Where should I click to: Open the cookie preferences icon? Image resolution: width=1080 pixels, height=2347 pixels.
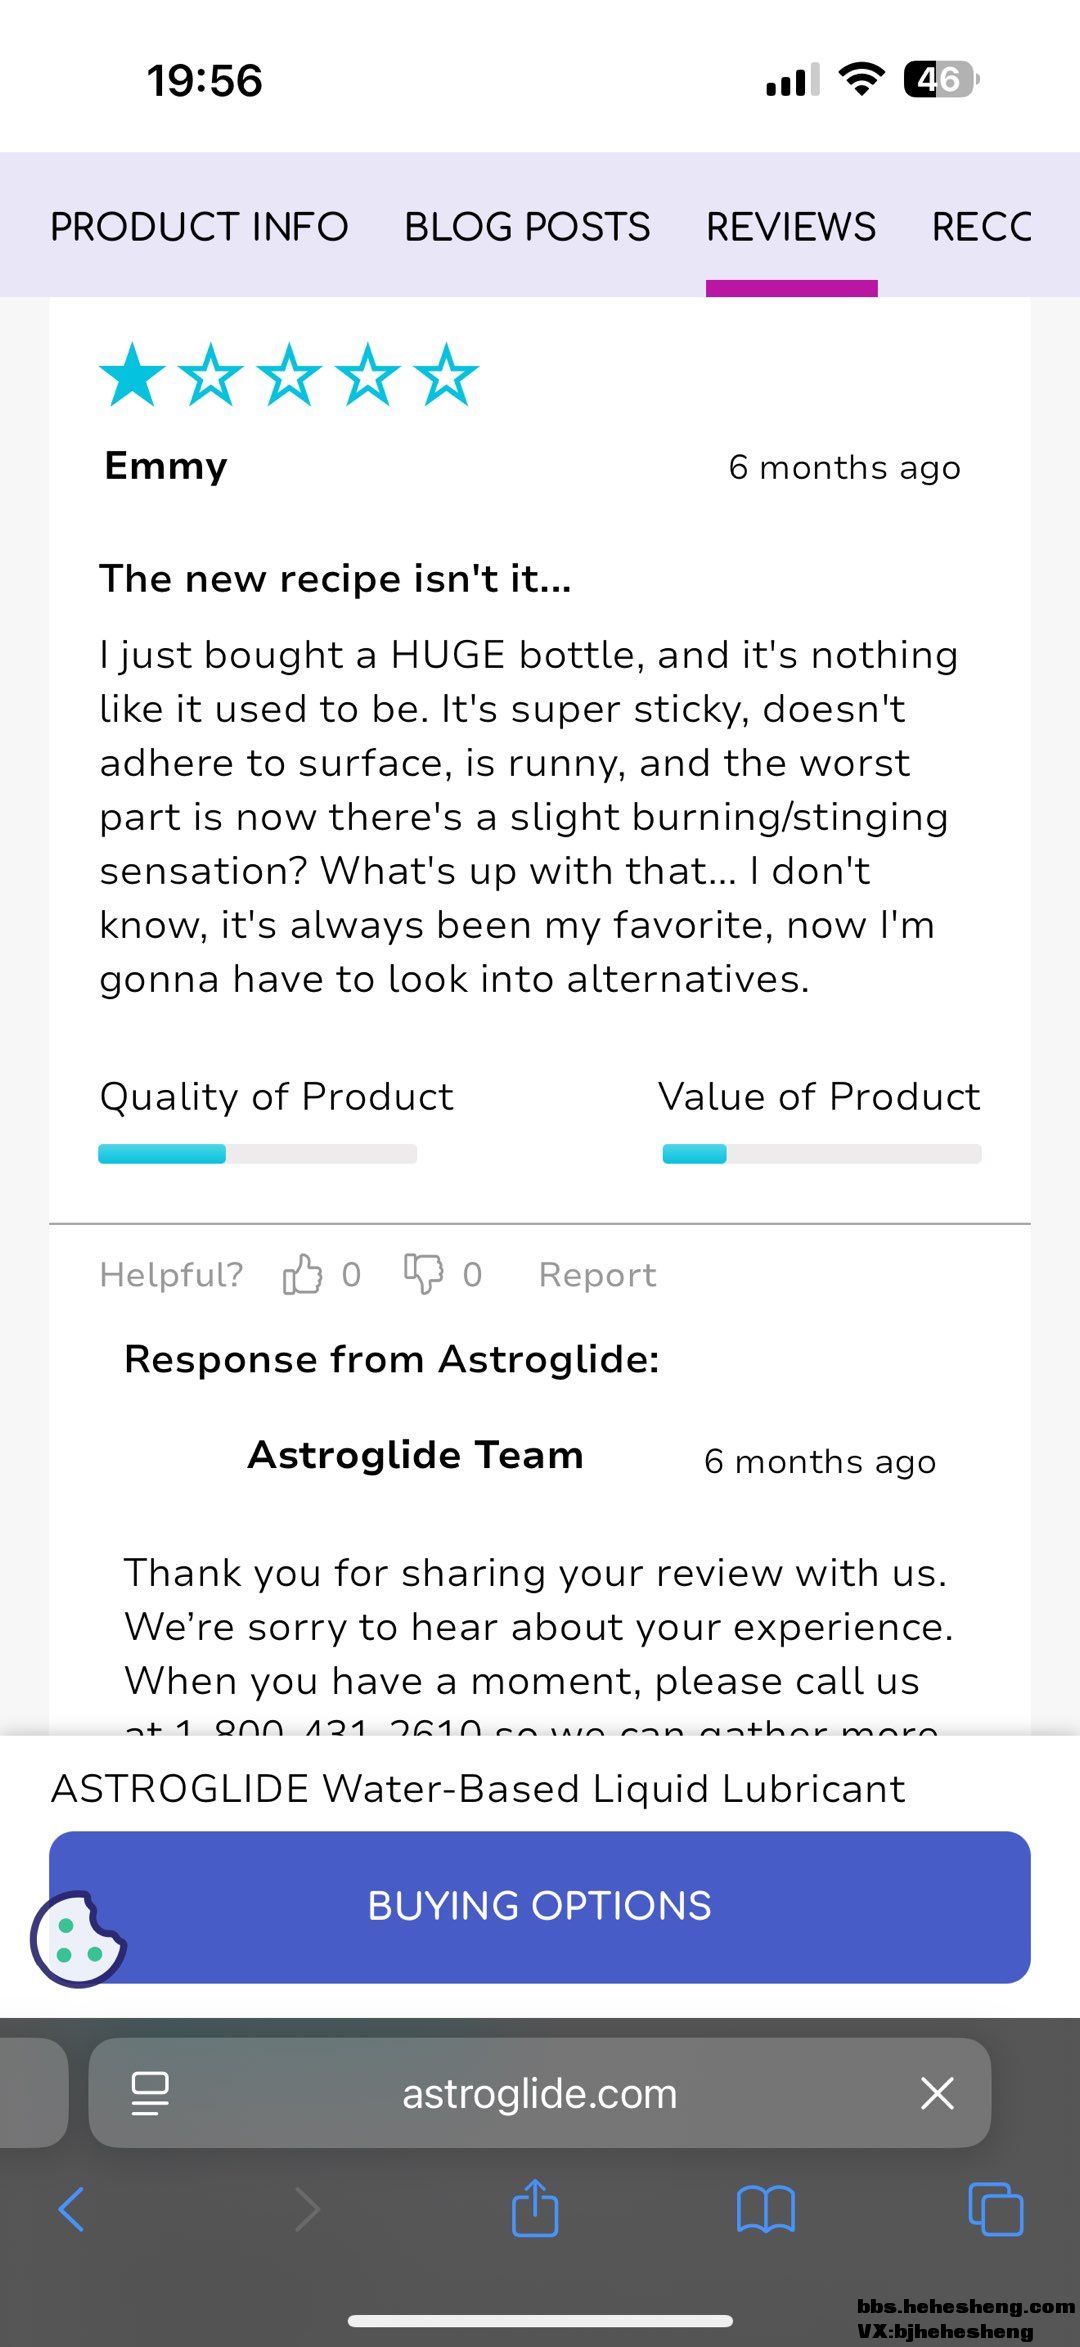click(x=78, y=1938)
